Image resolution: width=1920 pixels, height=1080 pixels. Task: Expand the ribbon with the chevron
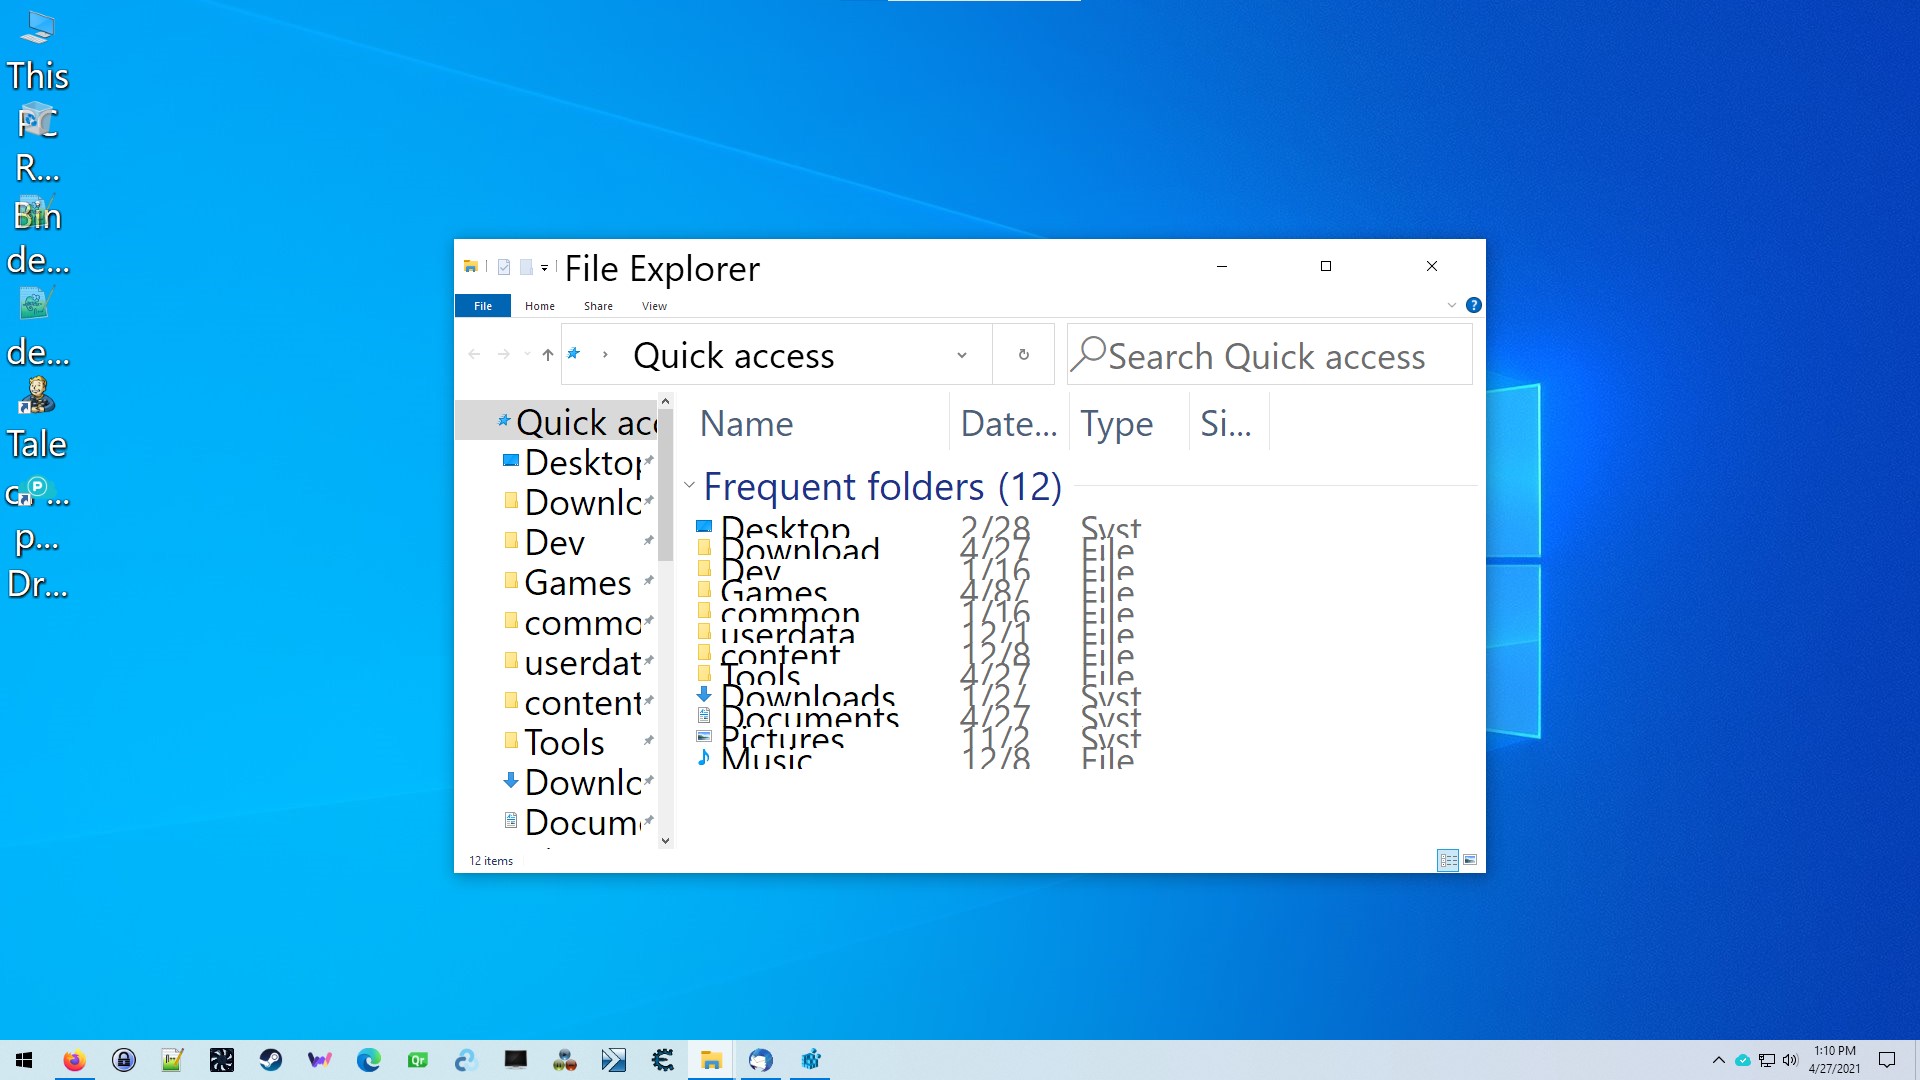click(1452, 305)
